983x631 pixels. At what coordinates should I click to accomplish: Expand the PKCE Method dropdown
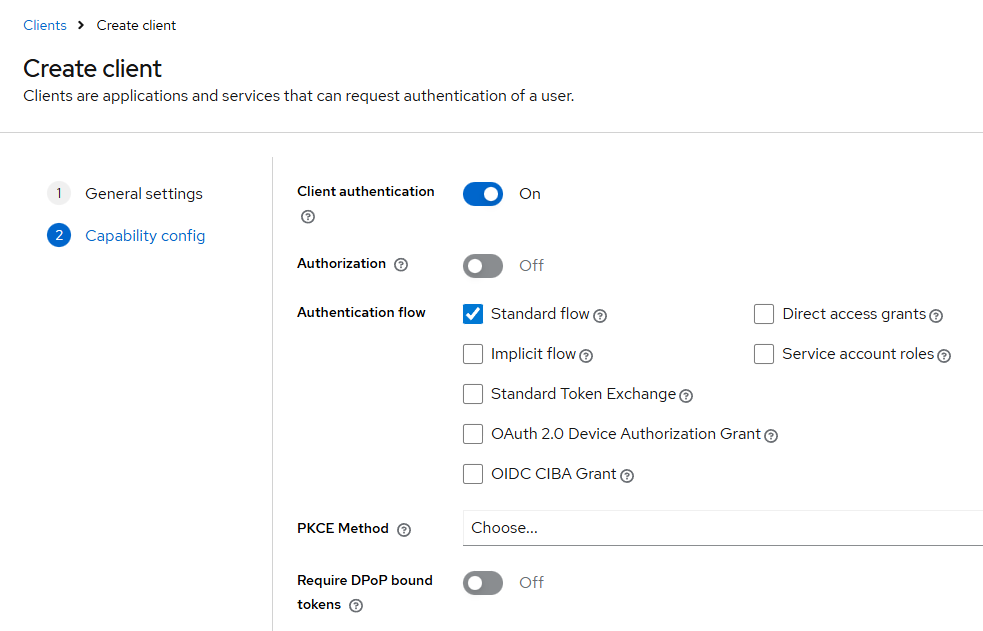pyautogui.click(x=722, y=528)
